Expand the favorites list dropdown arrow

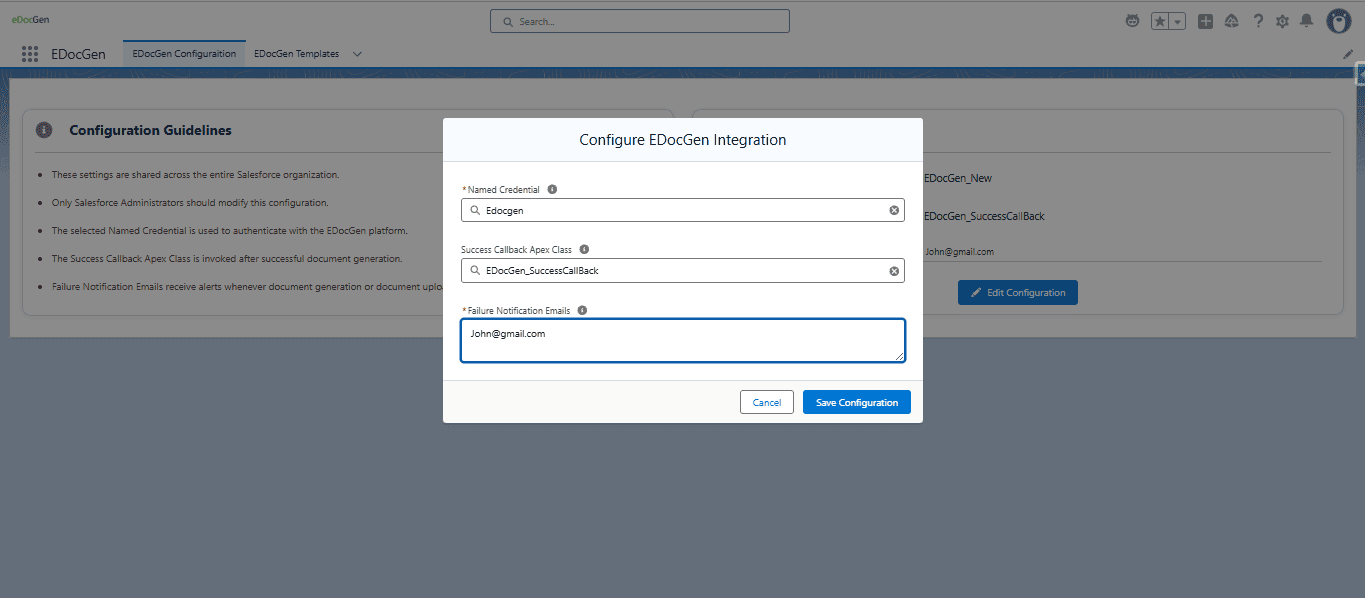1178,21
